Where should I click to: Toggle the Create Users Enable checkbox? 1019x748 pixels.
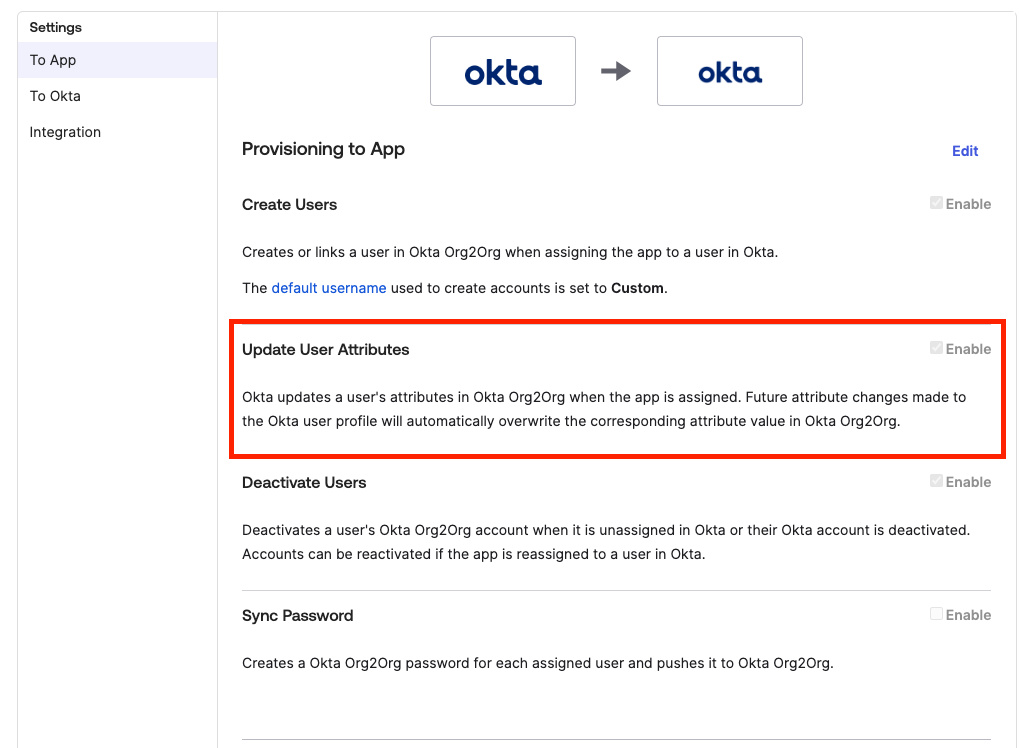click(x=936, y=203)
